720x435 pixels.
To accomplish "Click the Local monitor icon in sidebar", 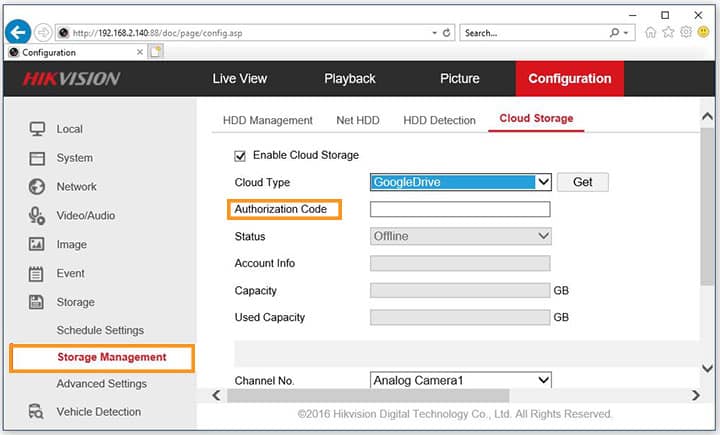I will [37, 129].
